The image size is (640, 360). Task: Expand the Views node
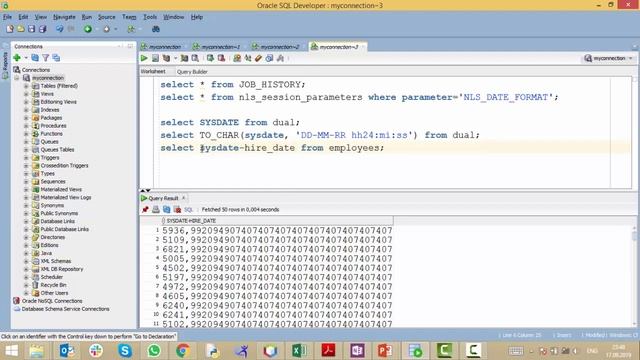pos(26,94)
